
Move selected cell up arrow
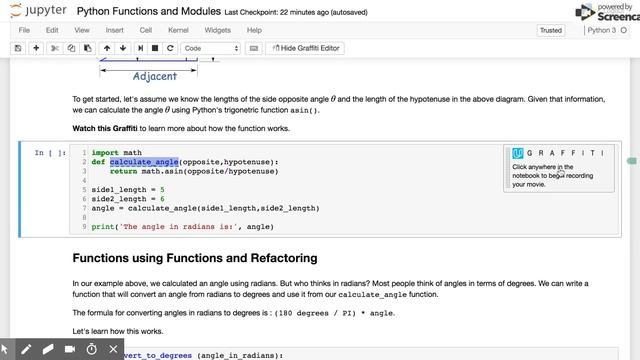click(107, 48)
